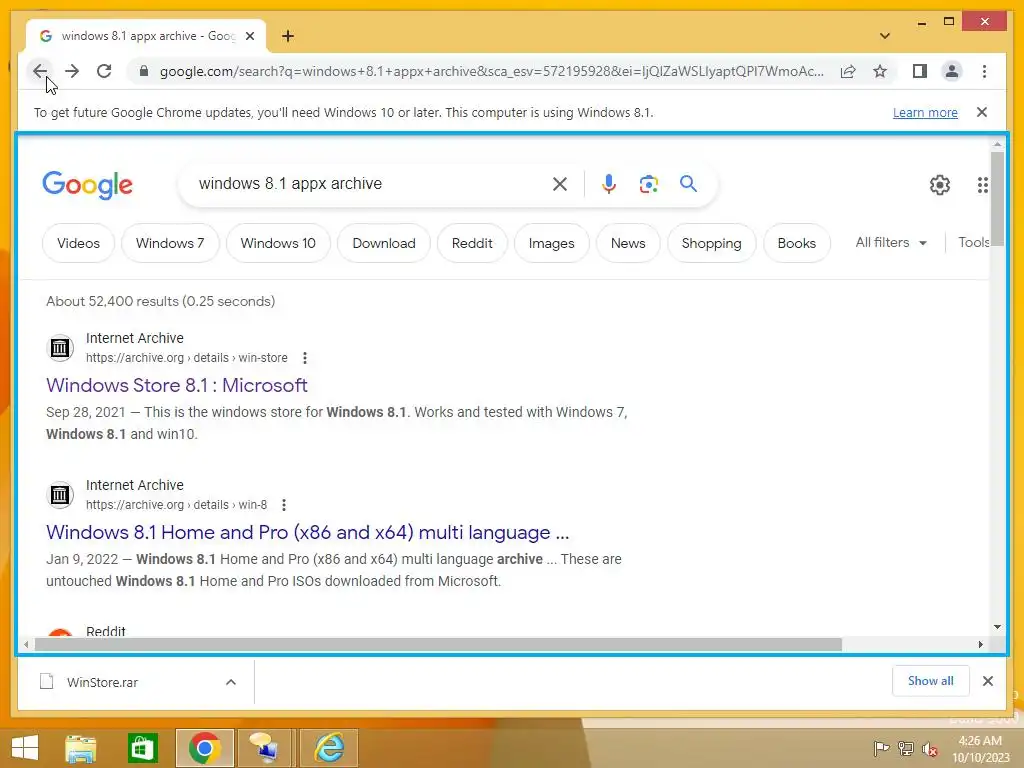Click the Internet Archive icon of win-store result
Screen dimensions: 1024x768
pos(60,347)
